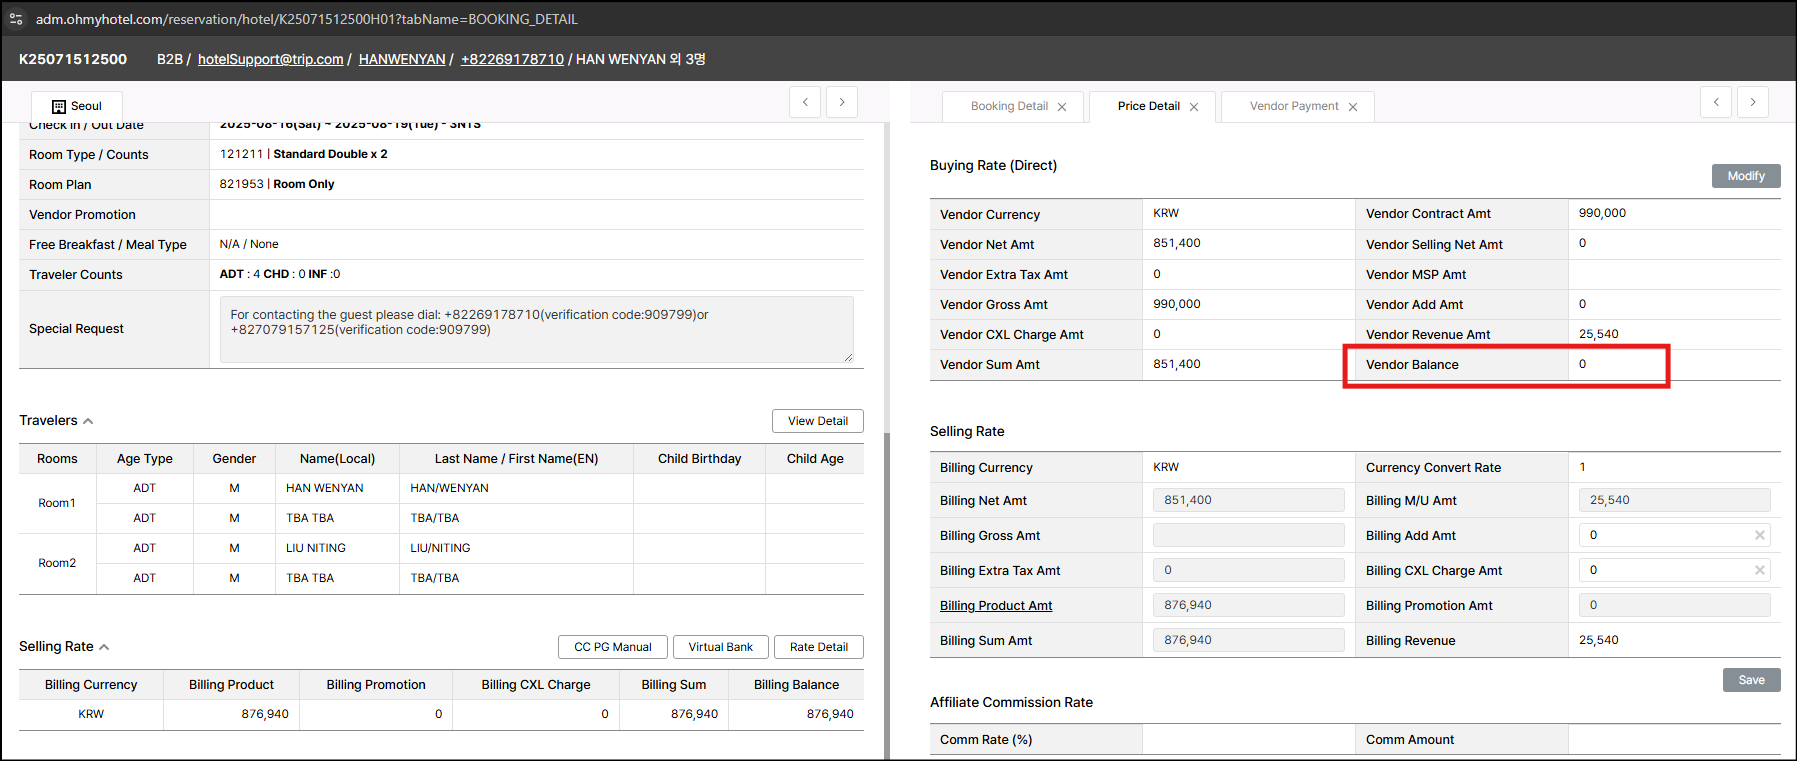The image size is (1797, 761).
Task: Close the Booking Detail tab
Action: (1062, 107)
